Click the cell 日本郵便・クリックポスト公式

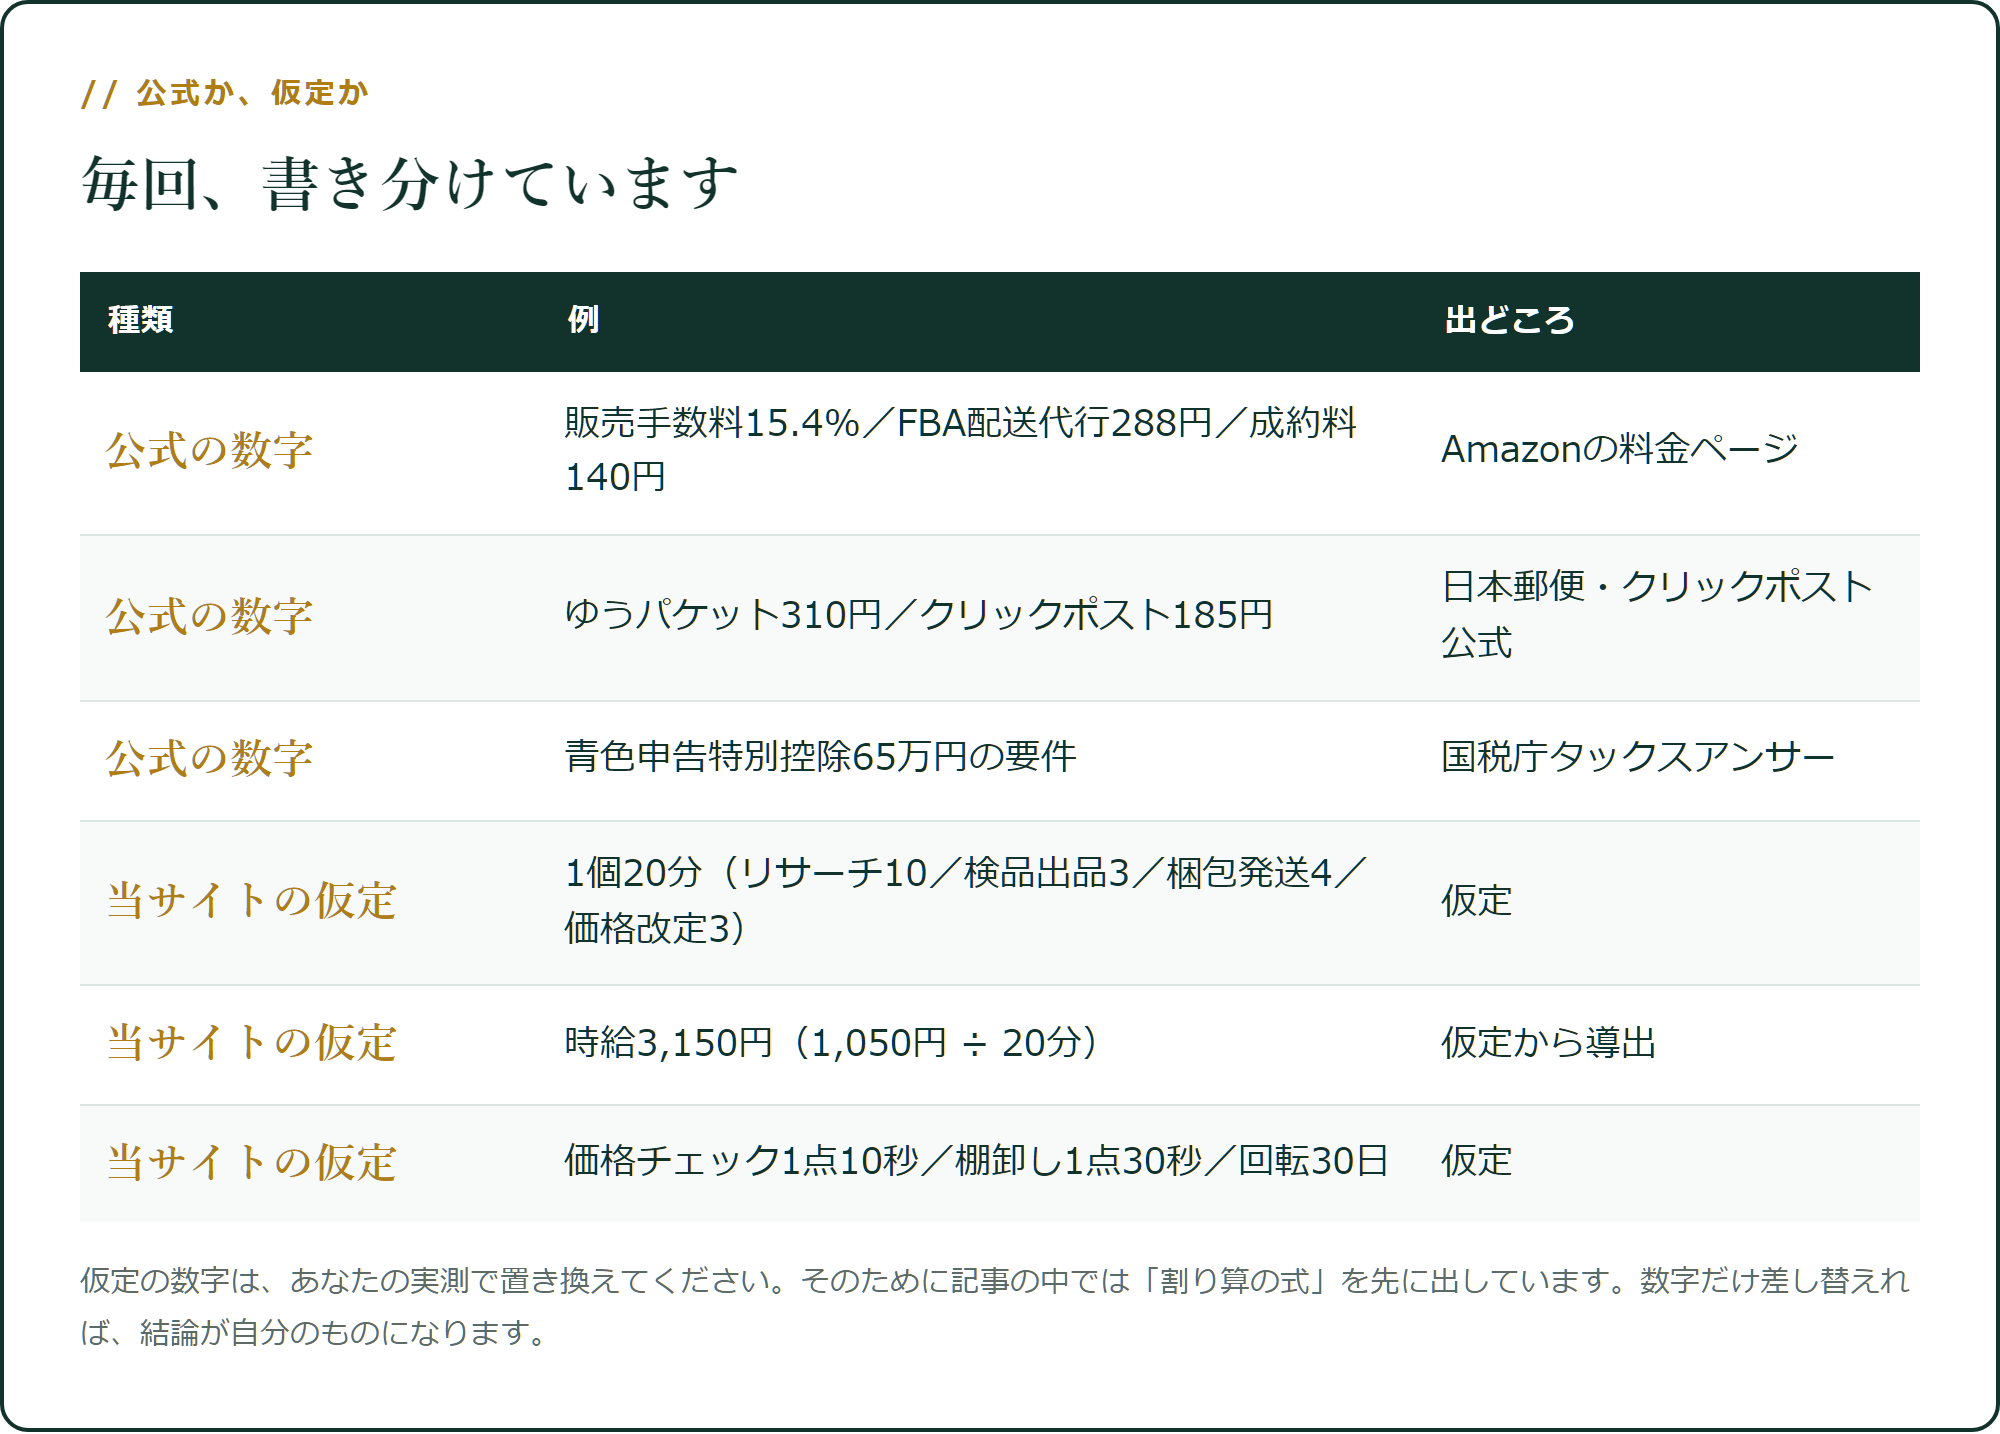(x=1658, y=615)
